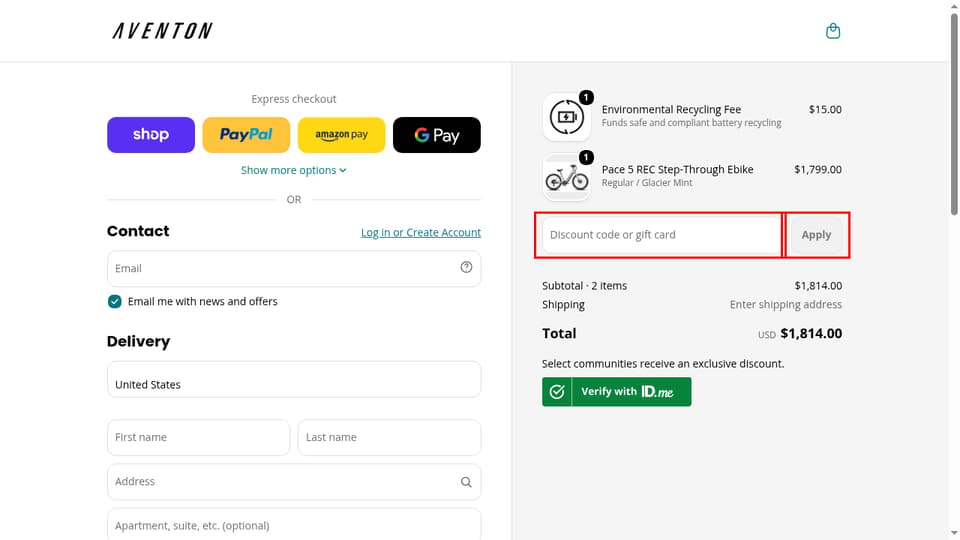Screen dimensions: 960x540
Task: Click Enter shipping address text
Action: tap(786, 305)
